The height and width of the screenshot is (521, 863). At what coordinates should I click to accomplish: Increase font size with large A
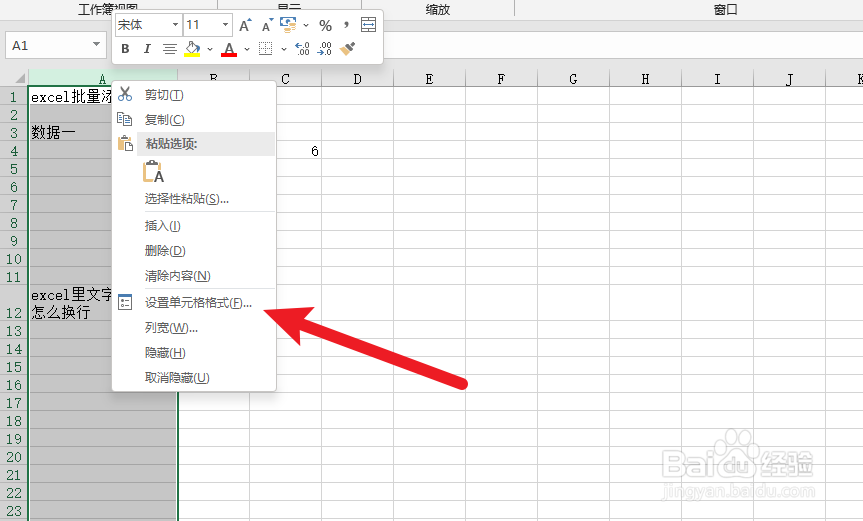(245, 25)
